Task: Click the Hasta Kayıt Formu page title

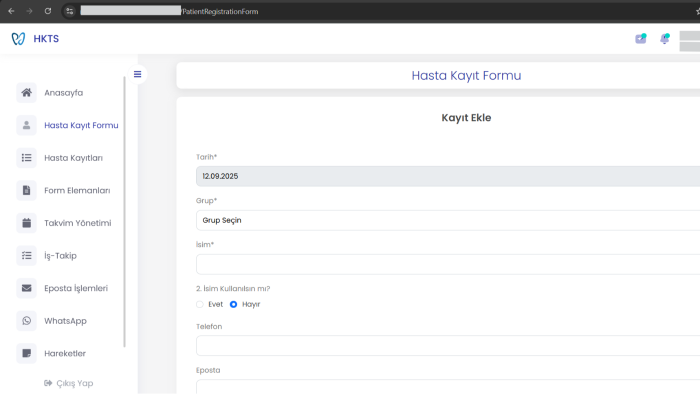Action: 466,75
